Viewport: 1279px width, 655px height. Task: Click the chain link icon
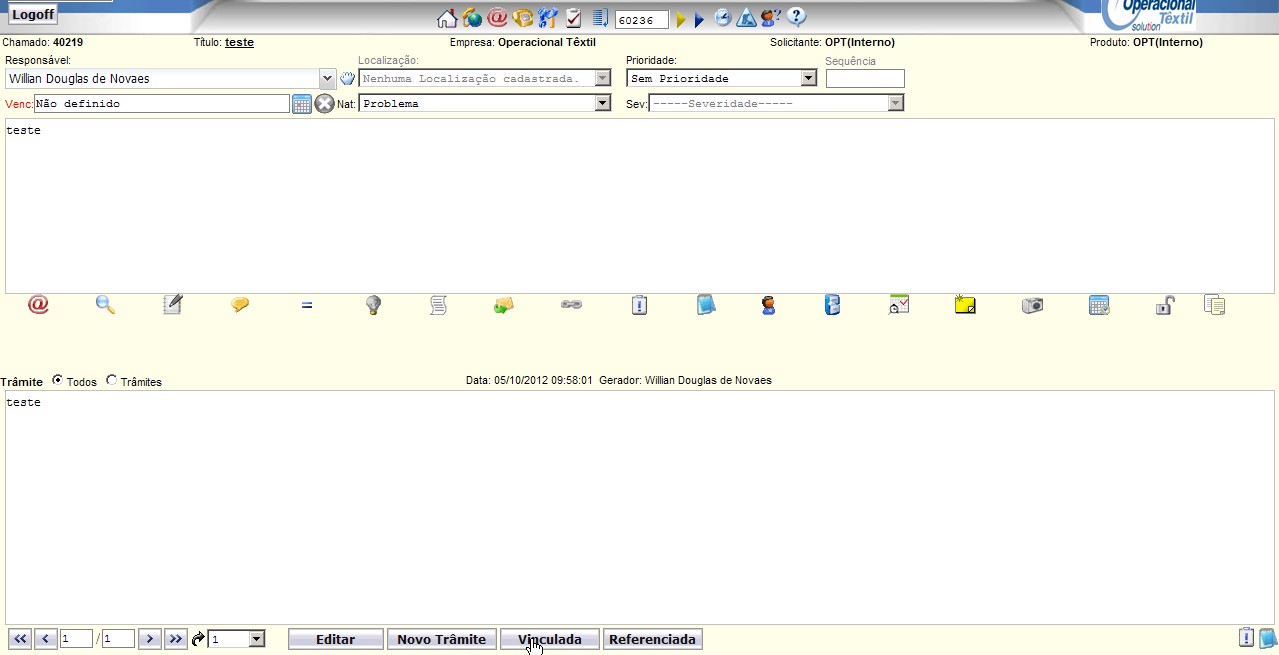coord(571,305)
